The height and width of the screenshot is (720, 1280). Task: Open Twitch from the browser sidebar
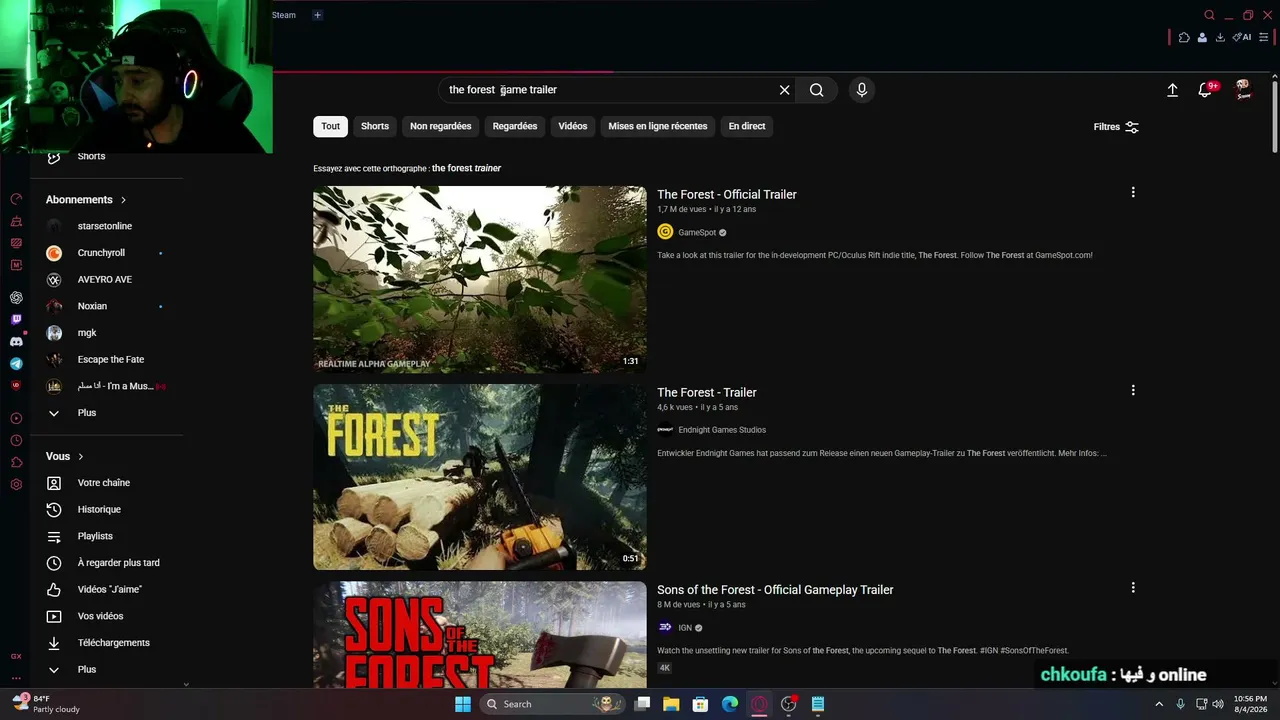pos(16,320)
